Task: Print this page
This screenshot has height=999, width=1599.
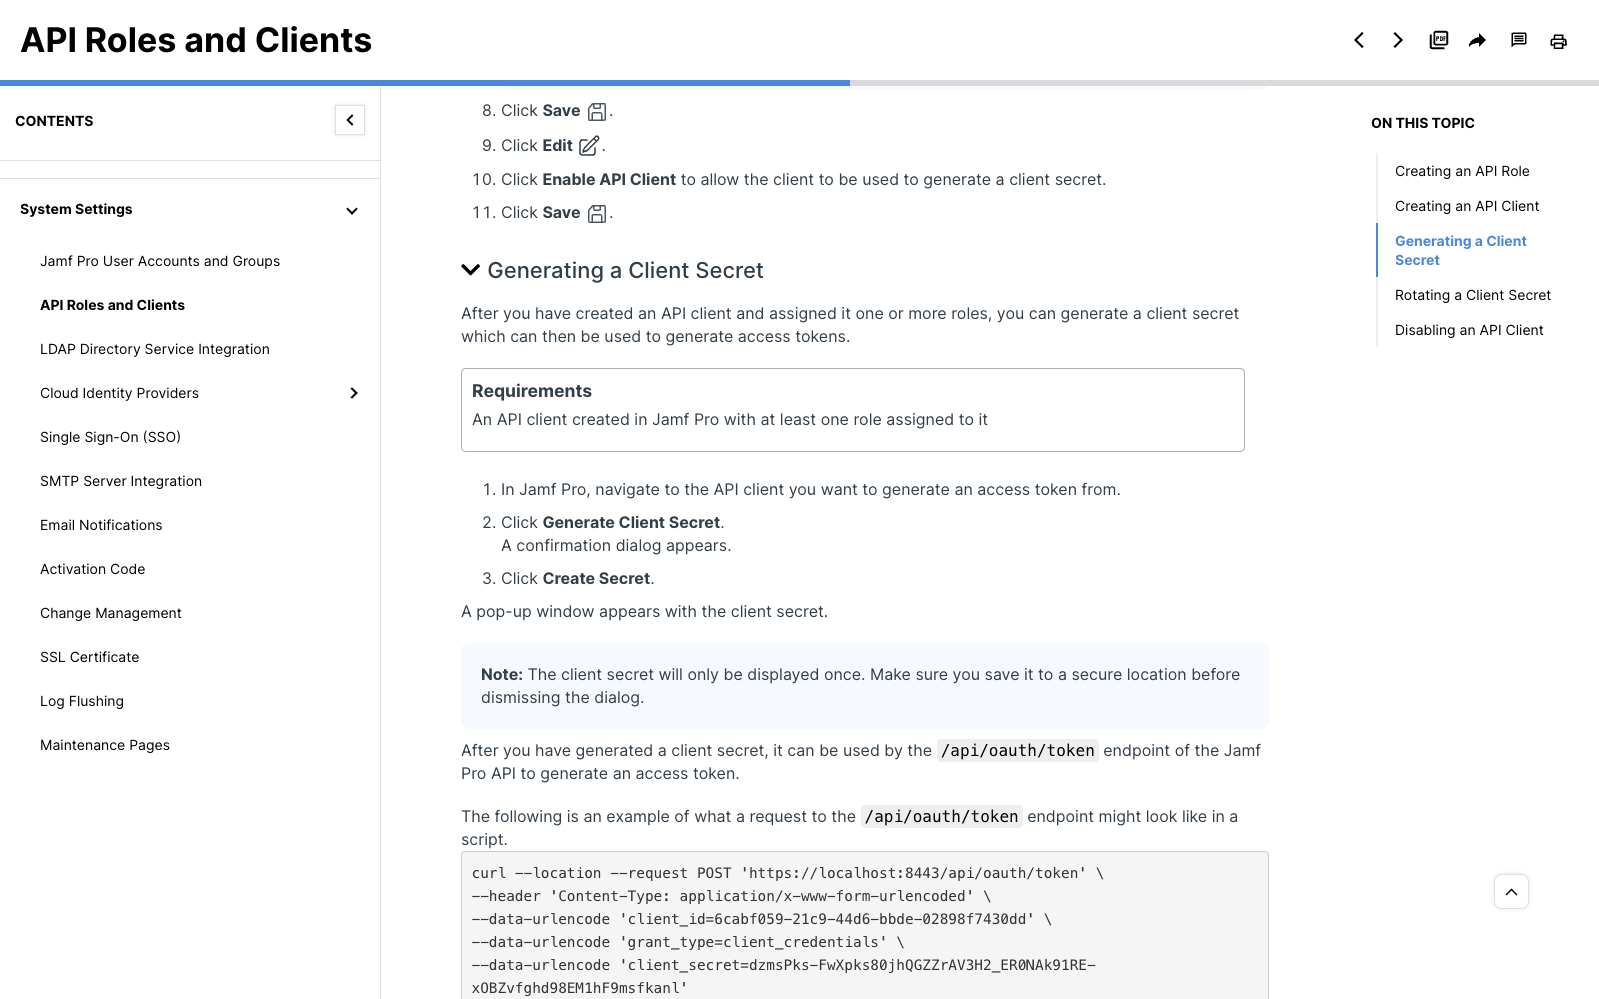Action: click(1558, 41)
